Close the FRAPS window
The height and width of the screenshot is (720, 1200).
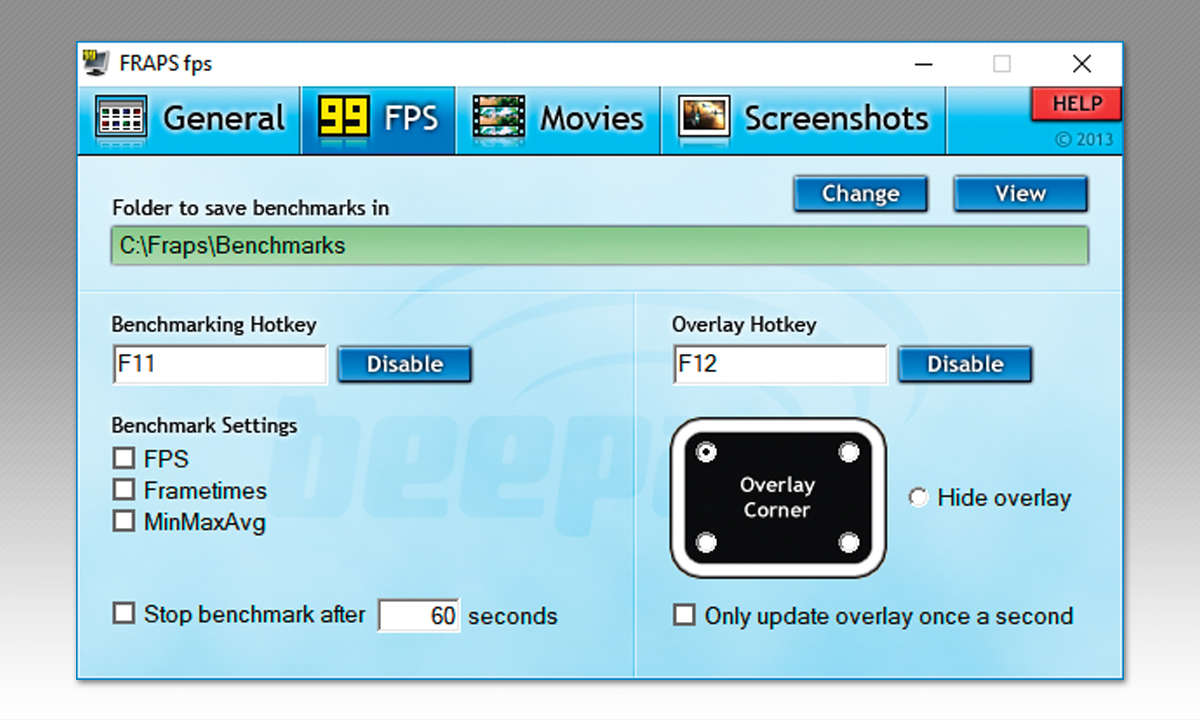pos(1082,64)
